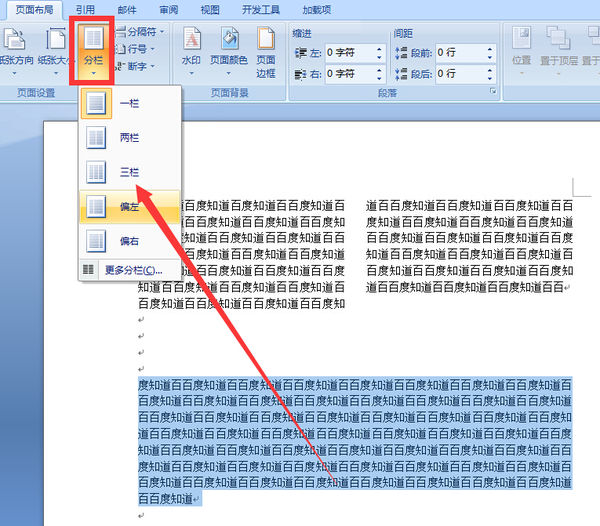The width and height of the screenshot is (600, 526).
Task: Click the 置于顶层 bring to front icon
Action: [556, 37]
